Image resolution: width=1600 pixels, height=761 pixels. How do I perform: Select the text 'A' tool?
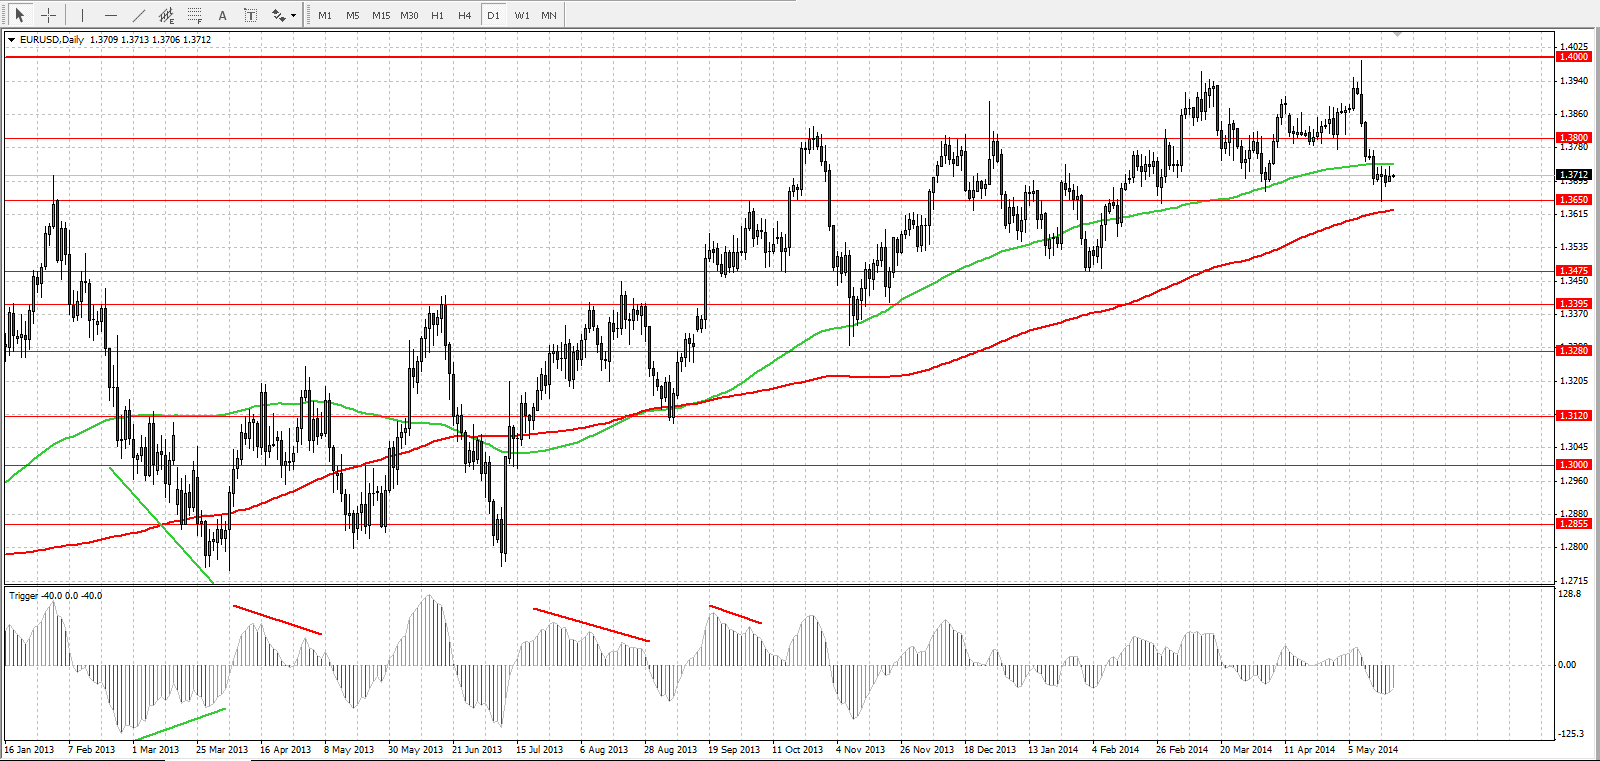coord(222,15)
